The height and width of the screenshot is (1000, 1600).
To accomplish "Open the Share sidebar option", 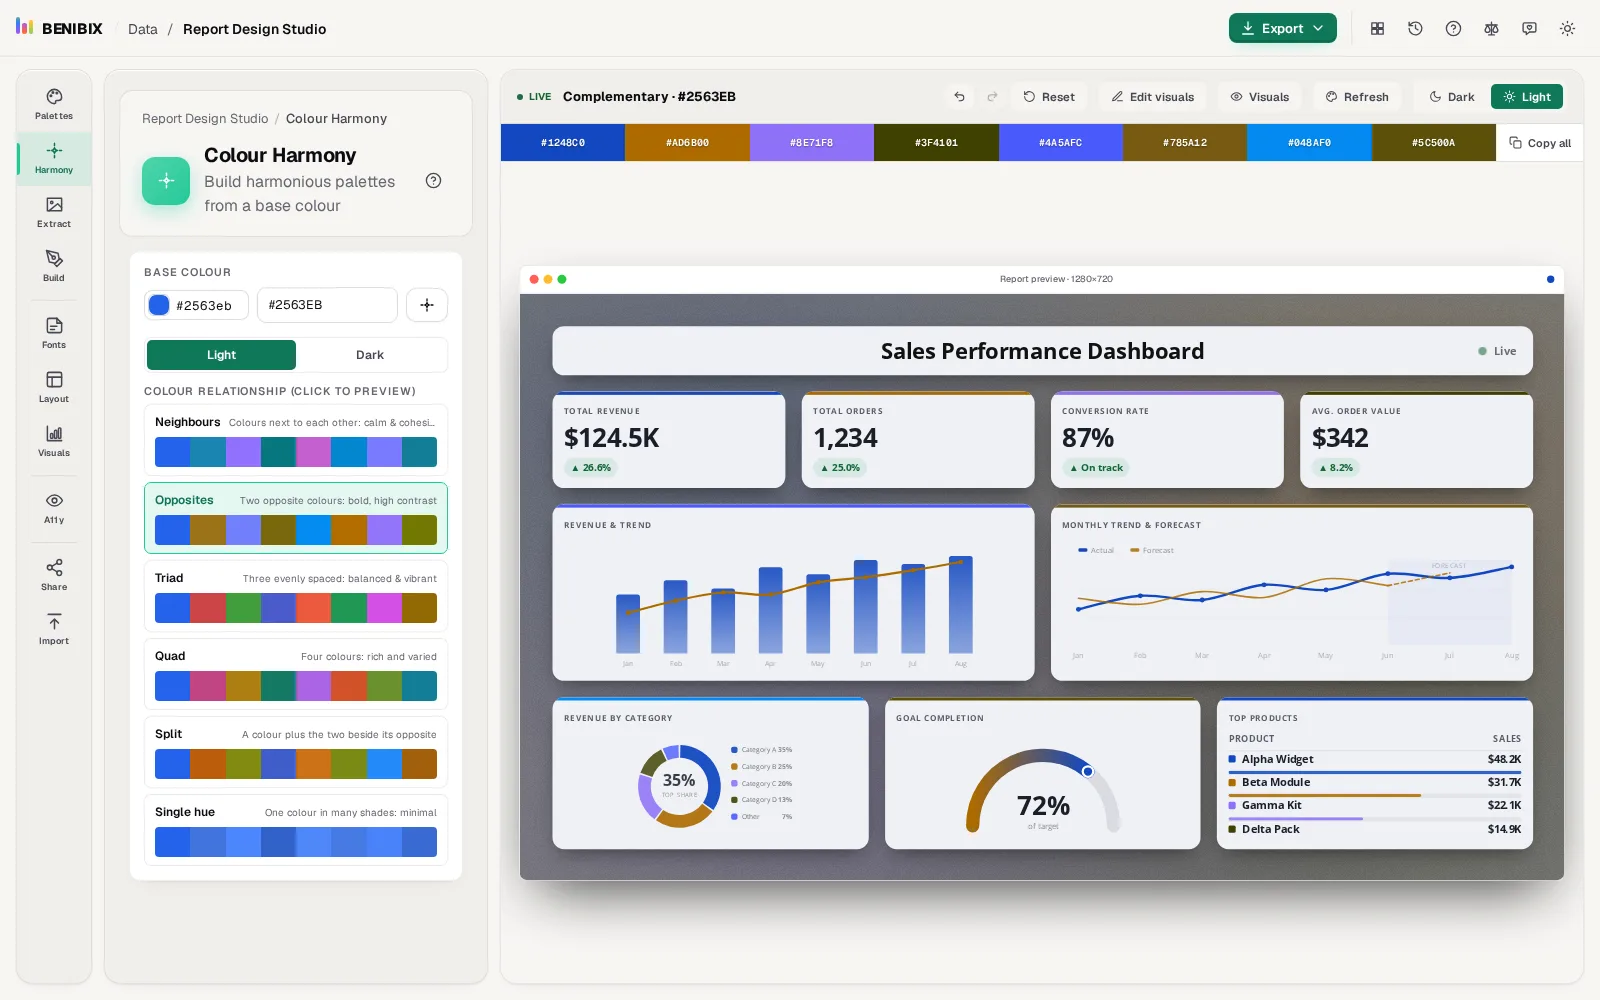I will tap(54, 575).
